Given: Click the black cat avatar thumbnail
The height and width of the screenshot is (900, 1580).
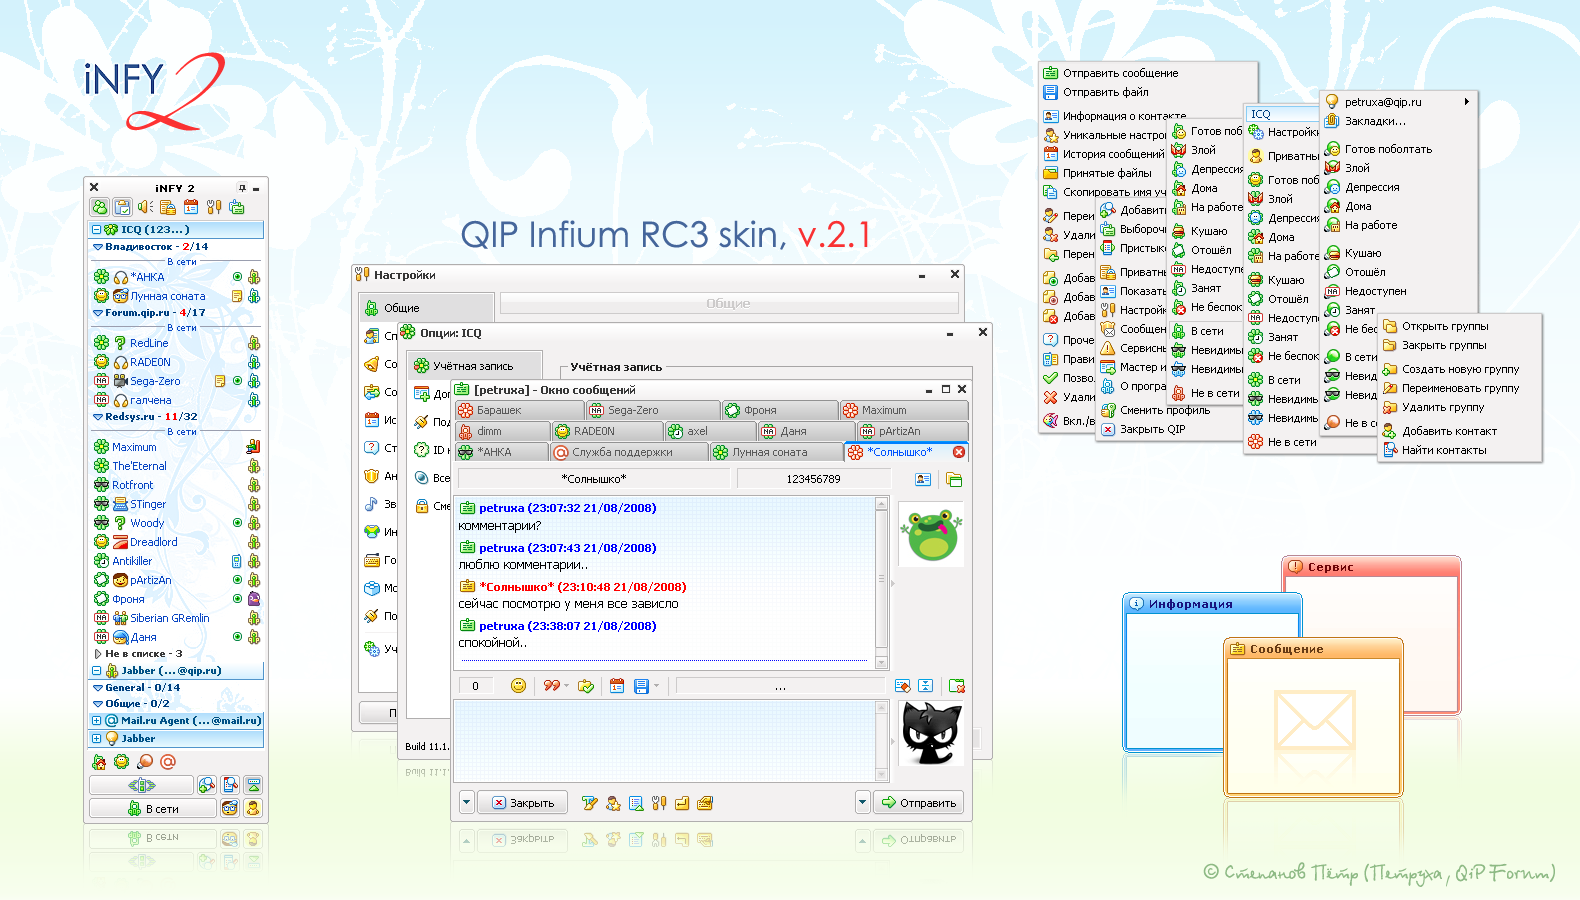Looking at the screenshot, I should [931, 733].
